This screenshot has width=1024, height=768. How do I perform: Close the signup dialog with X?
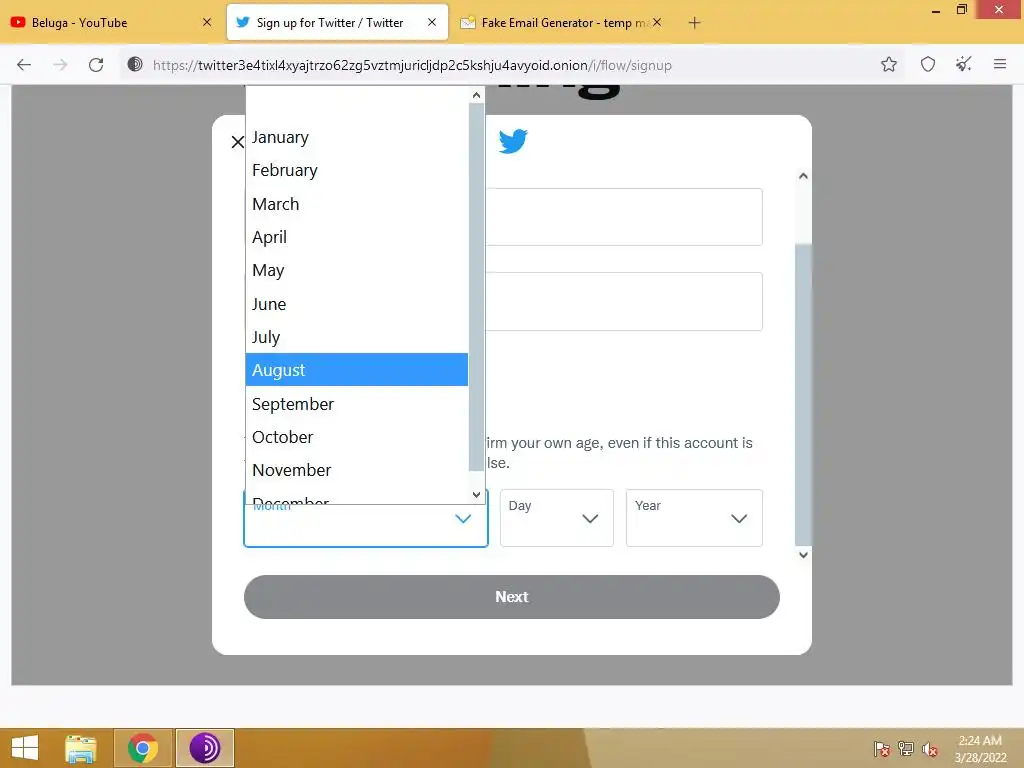point(238,142)
